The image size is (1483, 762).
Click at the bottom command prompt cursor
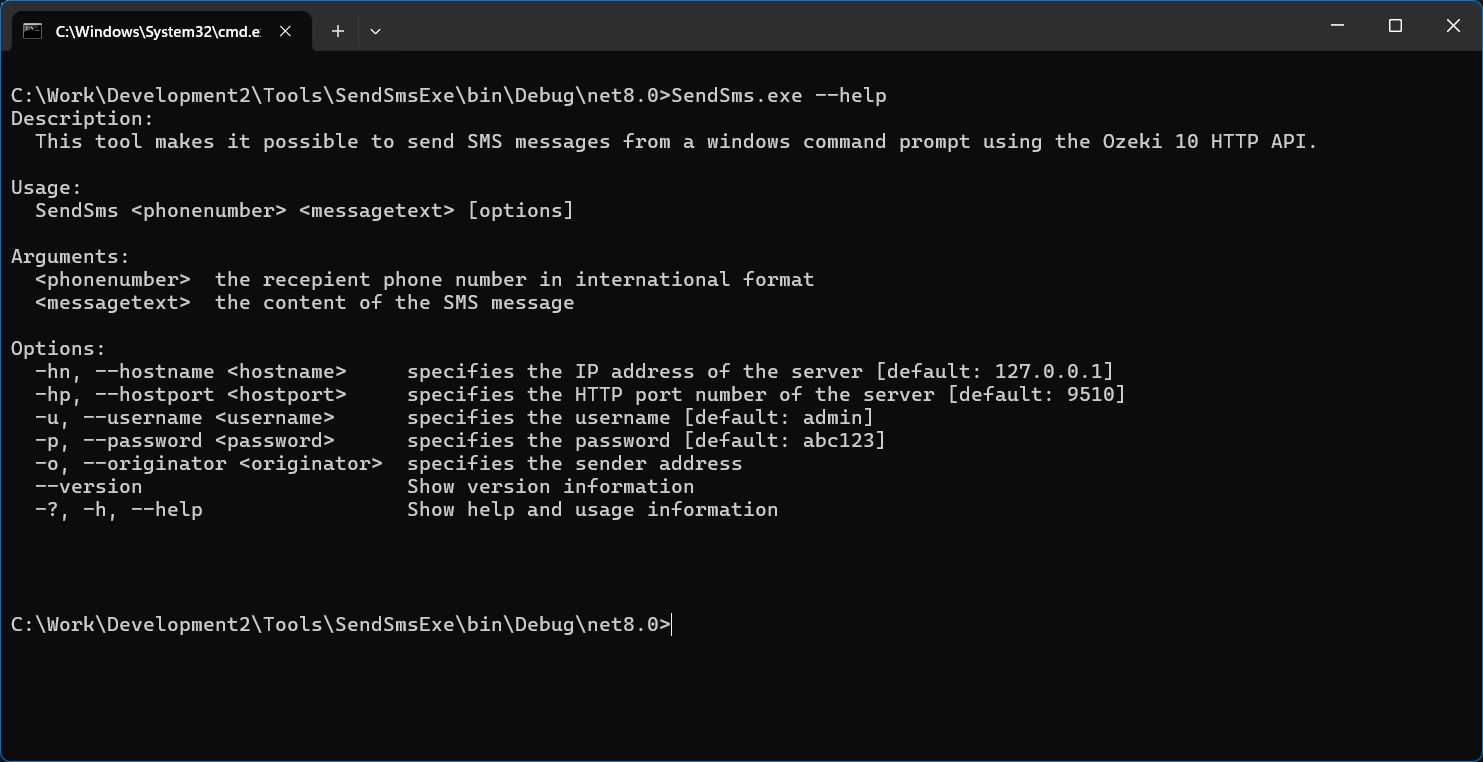tap(673, 625)
